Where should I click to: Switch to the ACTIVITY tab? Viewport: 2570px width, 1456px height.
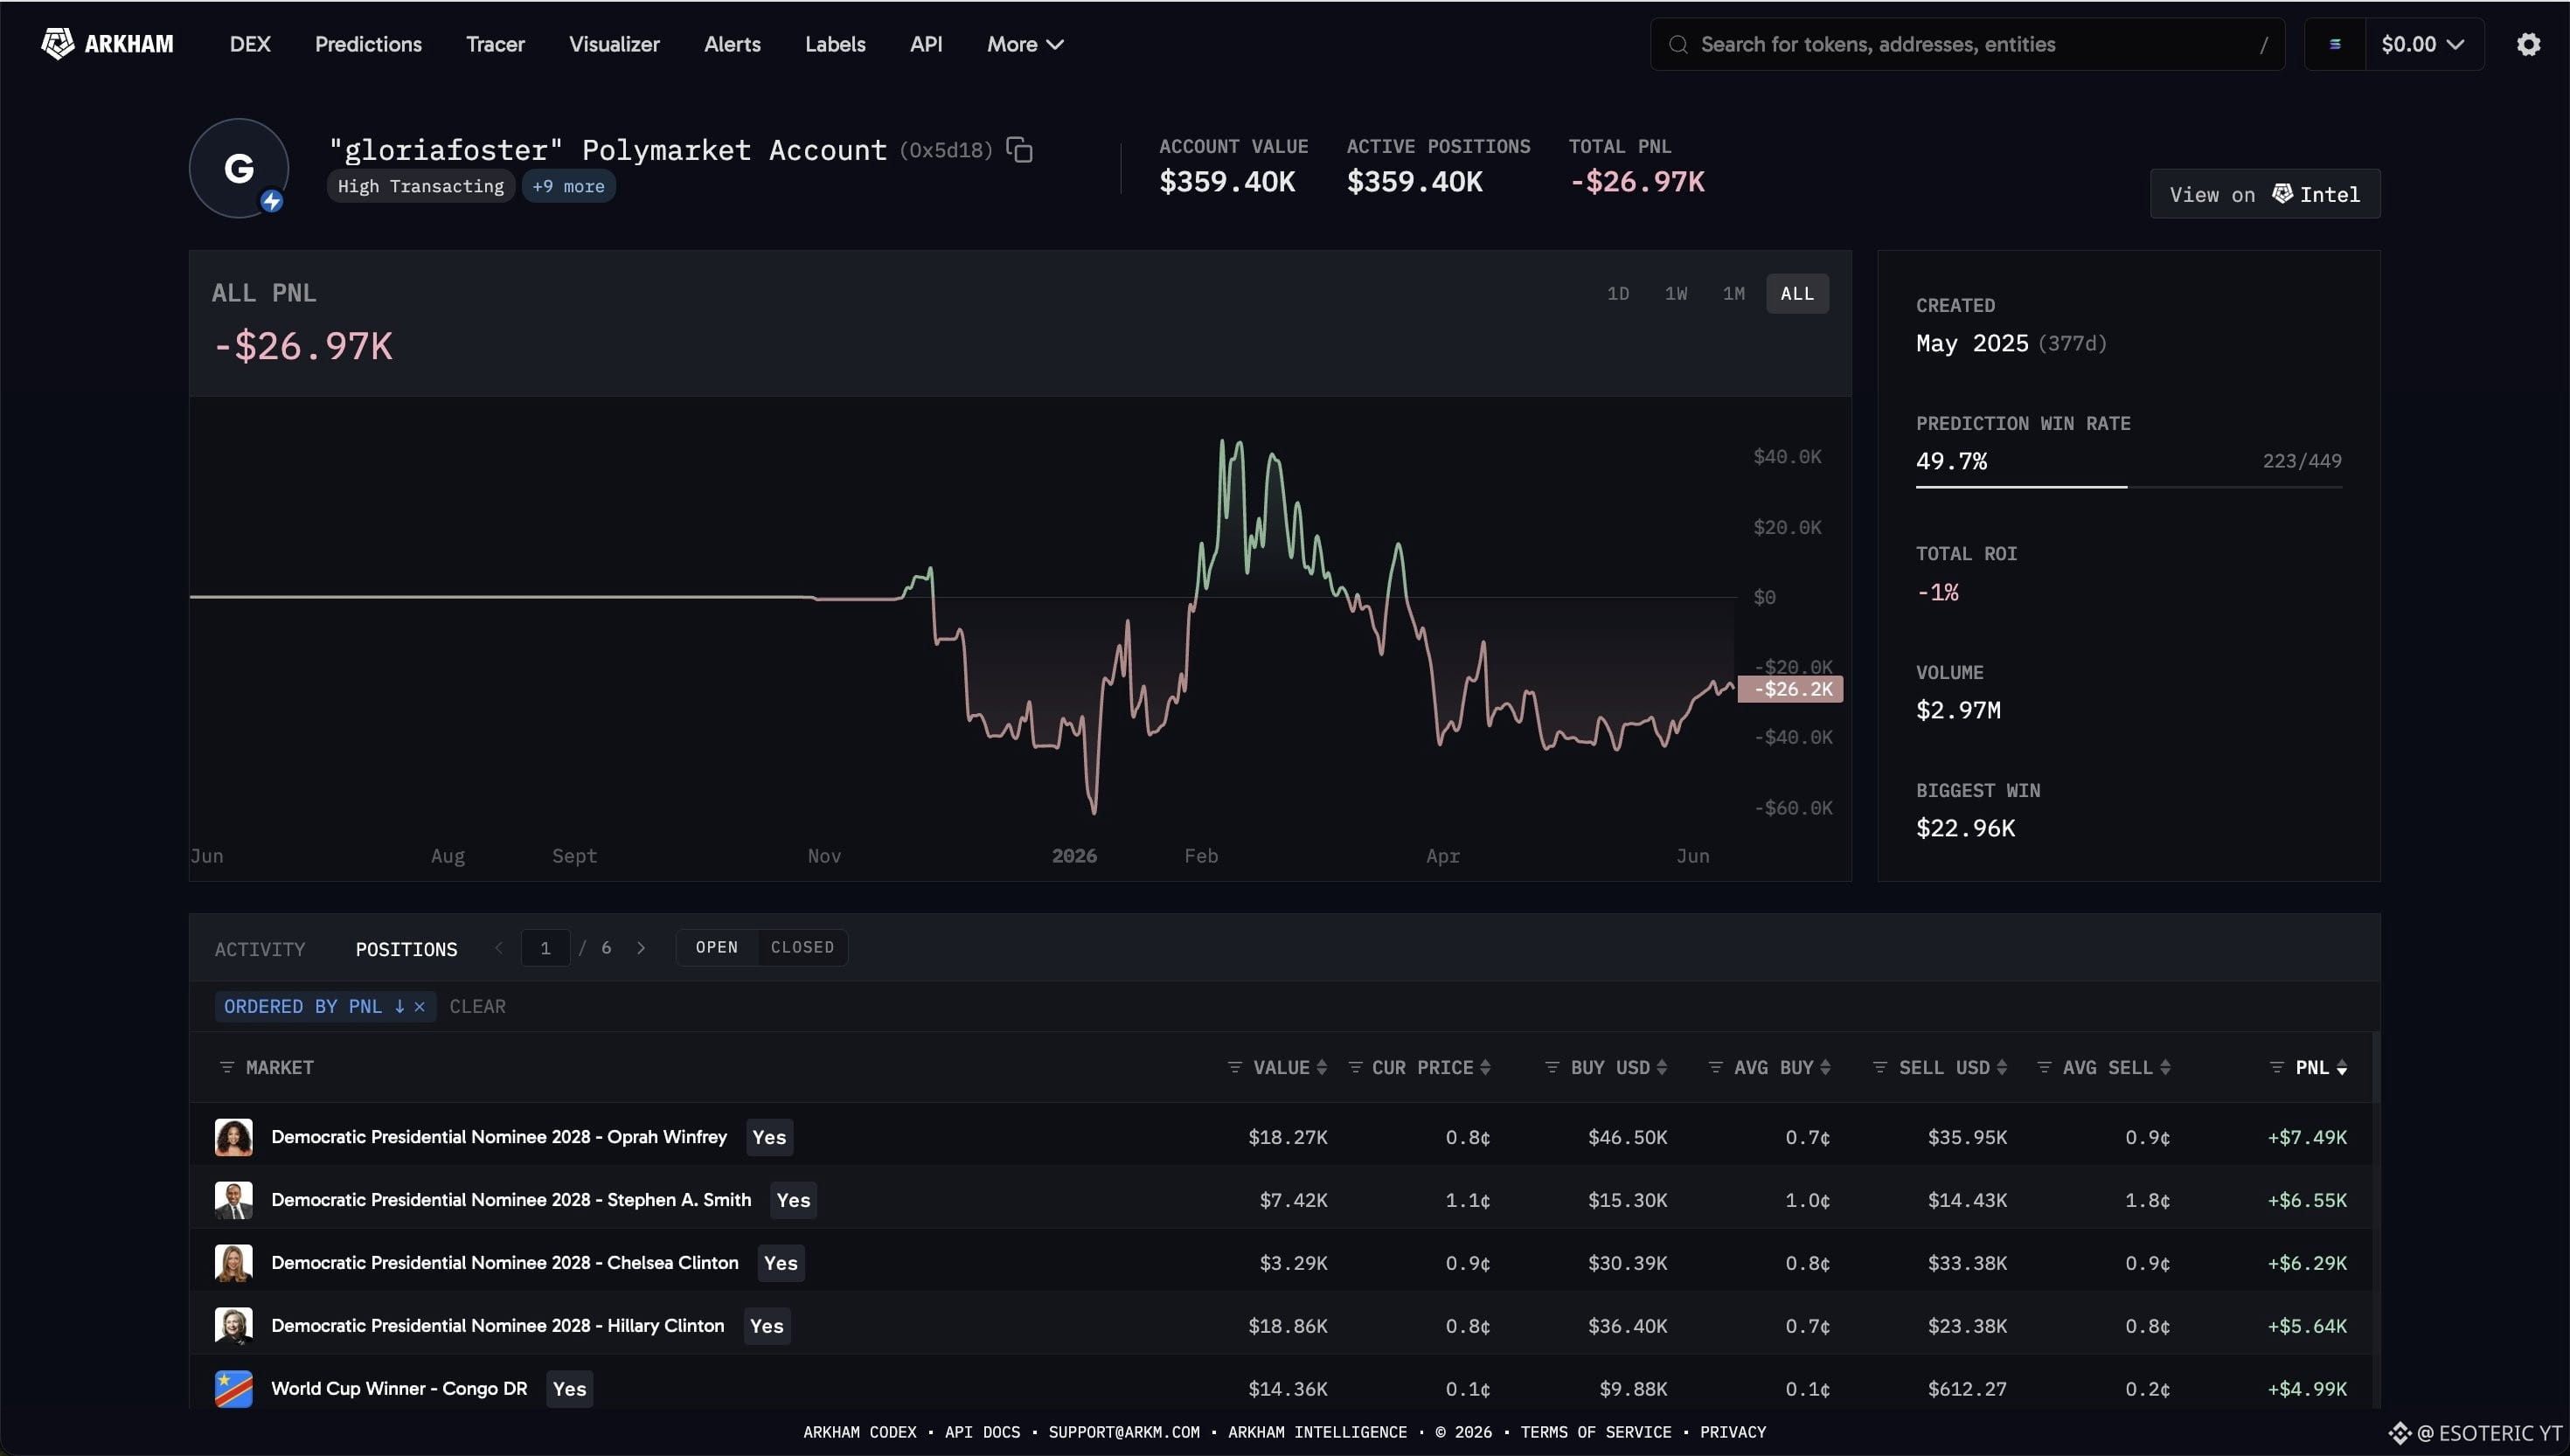point(260,949)
